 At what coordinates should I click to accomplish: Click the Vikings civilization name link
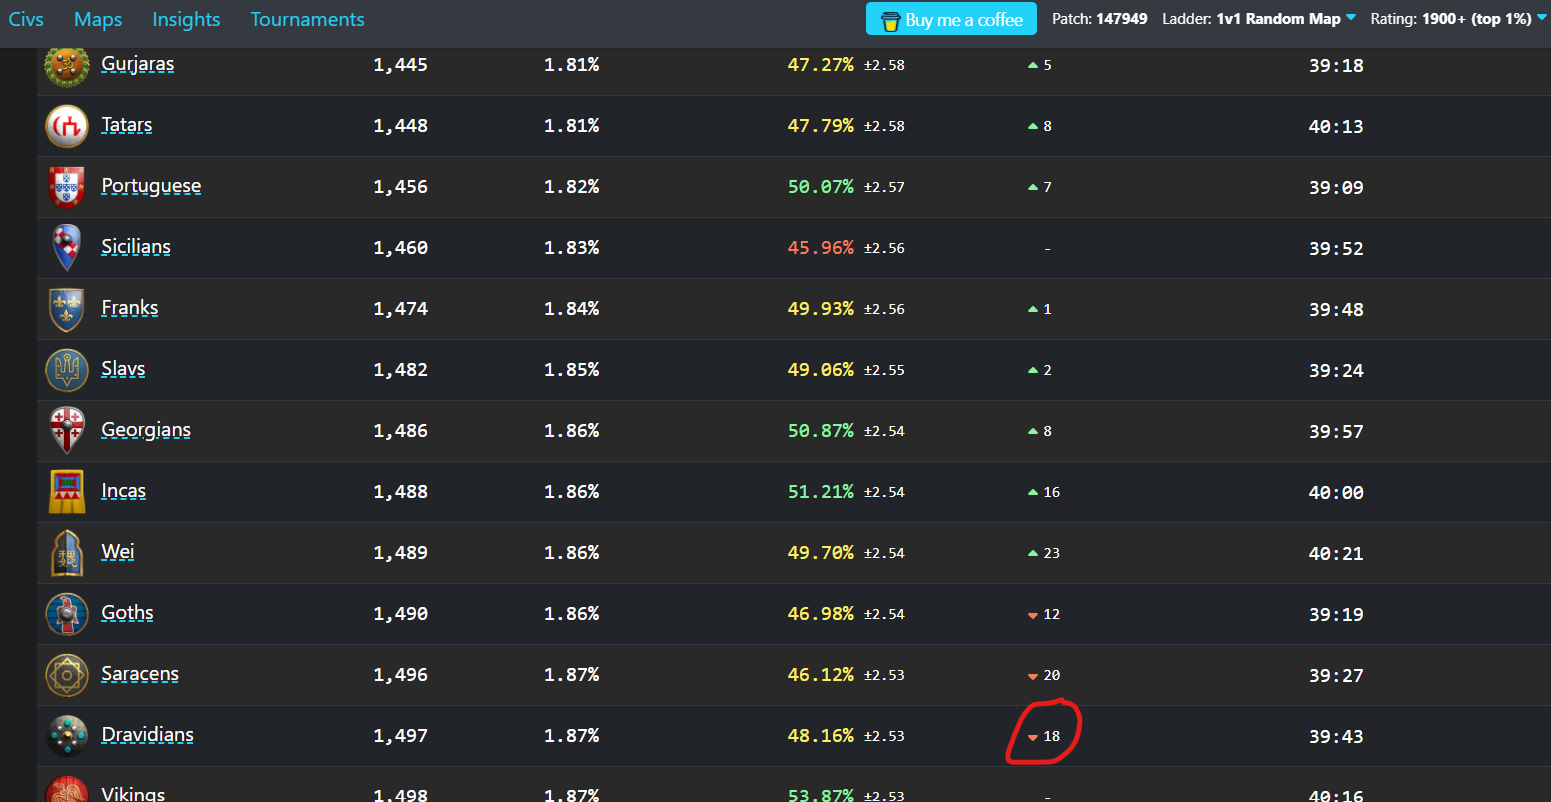(133, 793)
